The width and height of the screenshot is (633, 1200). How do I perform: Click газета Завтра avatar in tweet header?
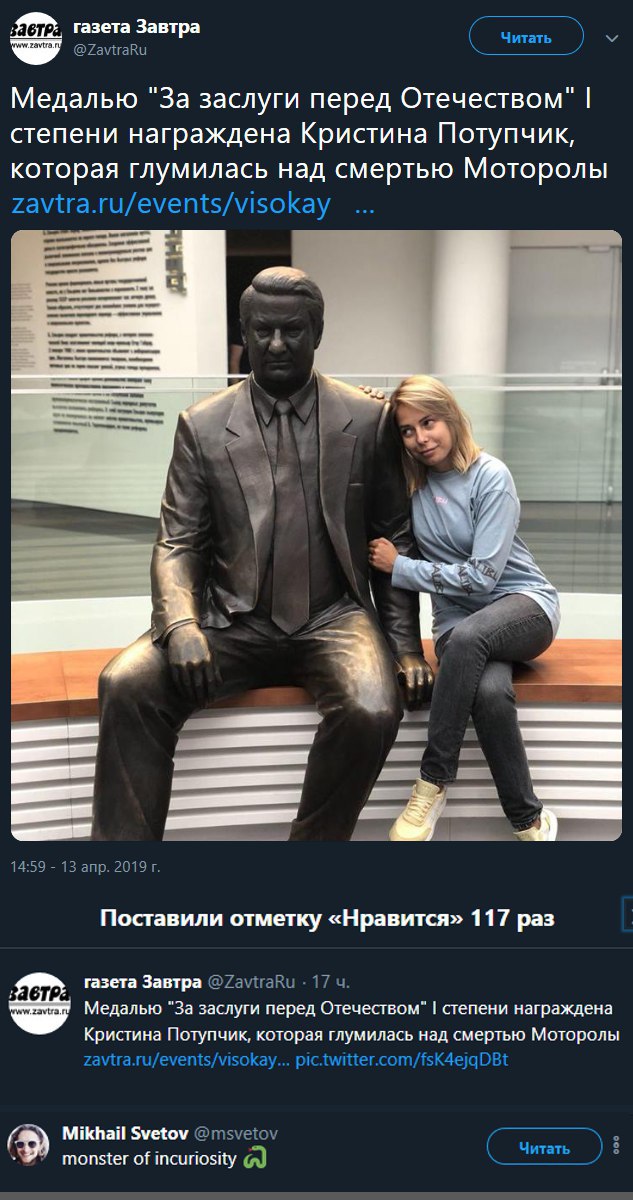[x=37, y=38]
